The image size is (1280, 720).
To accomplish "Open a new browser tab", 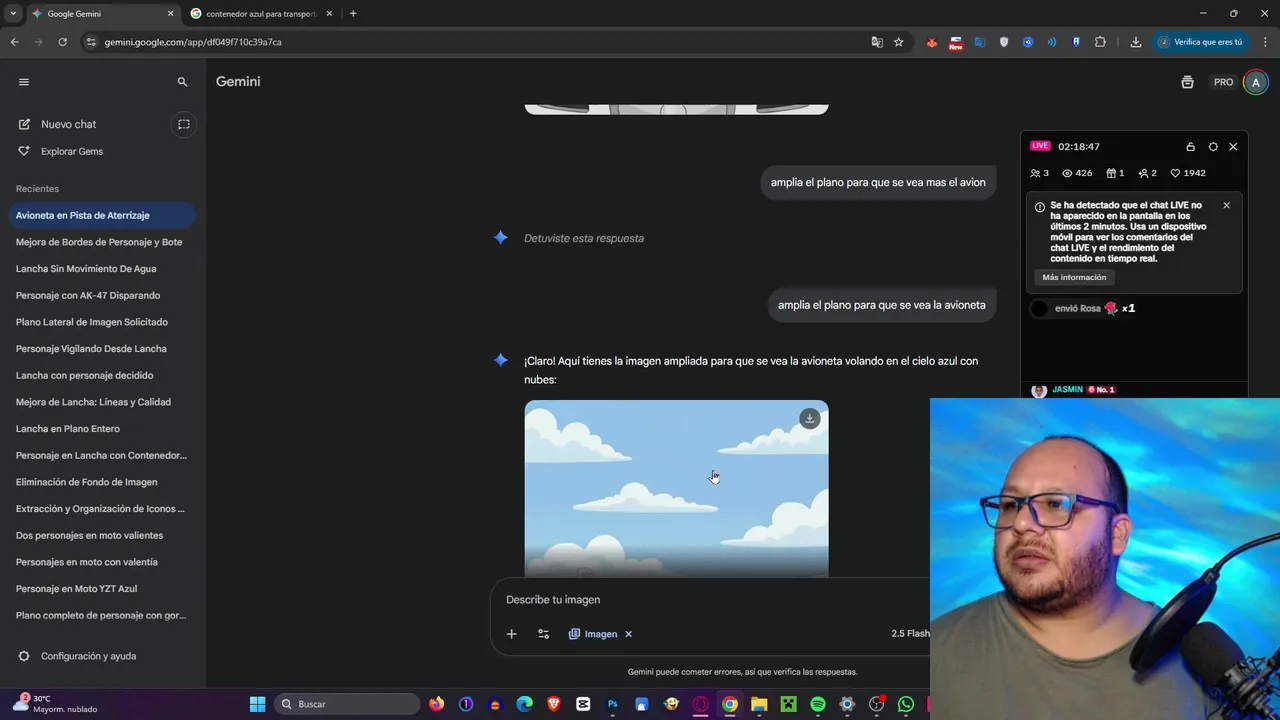I will [353, 14].
